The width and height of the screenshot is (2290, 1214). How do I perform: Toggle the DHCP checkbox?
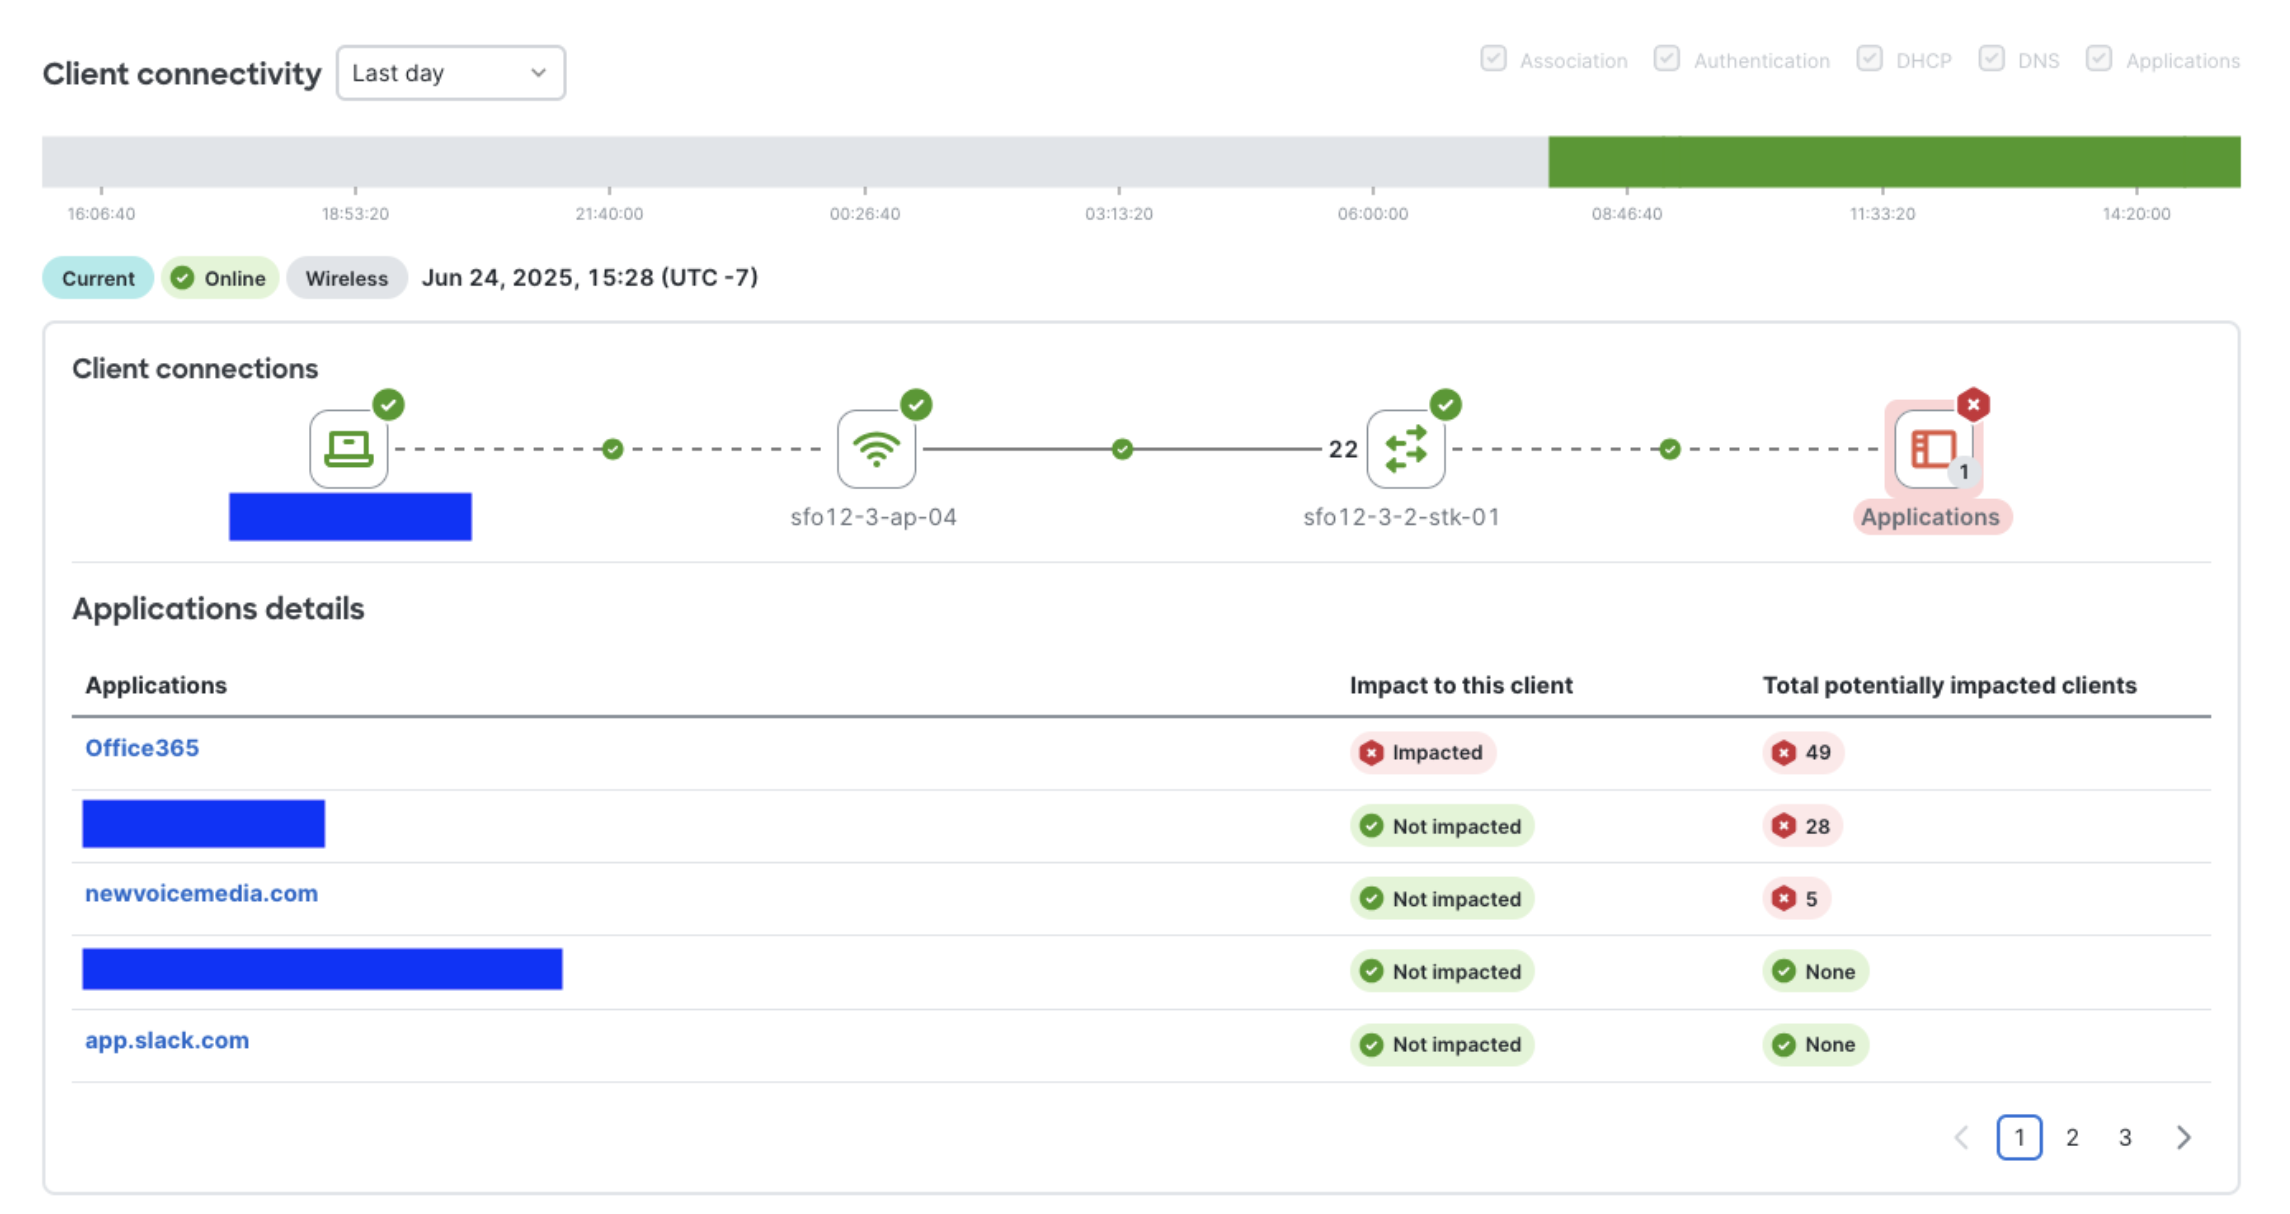1869,59
